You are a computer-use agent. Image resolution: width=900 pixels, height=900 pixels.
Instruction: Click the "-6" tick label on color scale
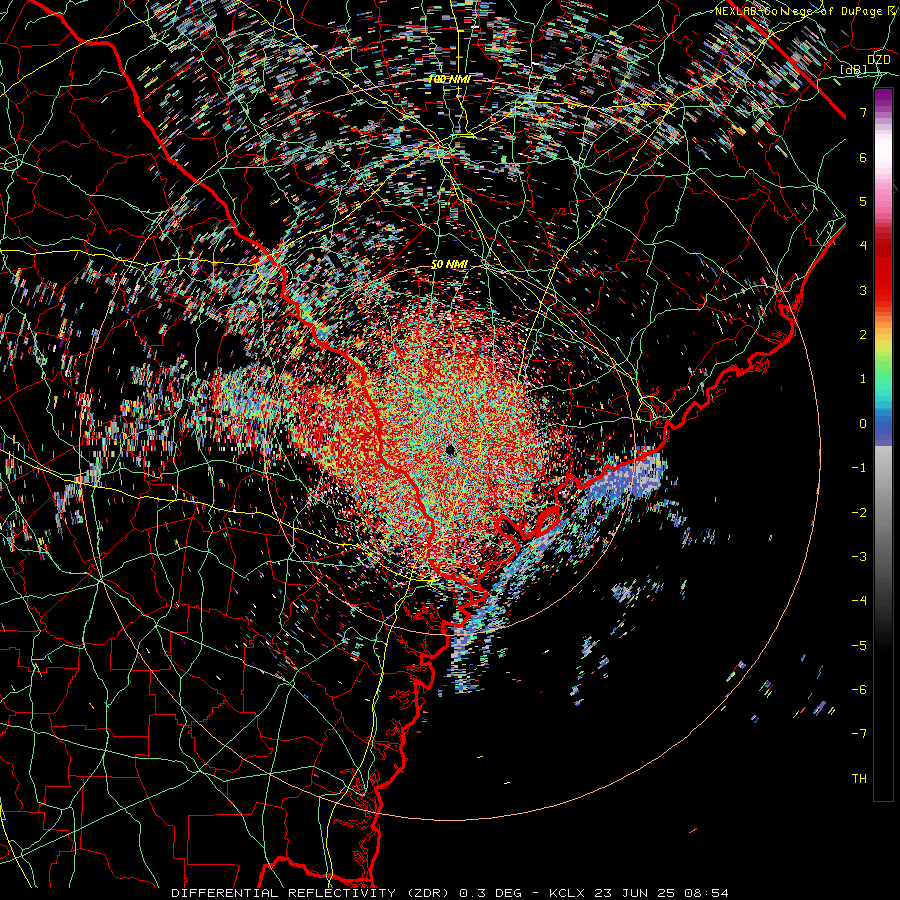[x=859, y=689]
